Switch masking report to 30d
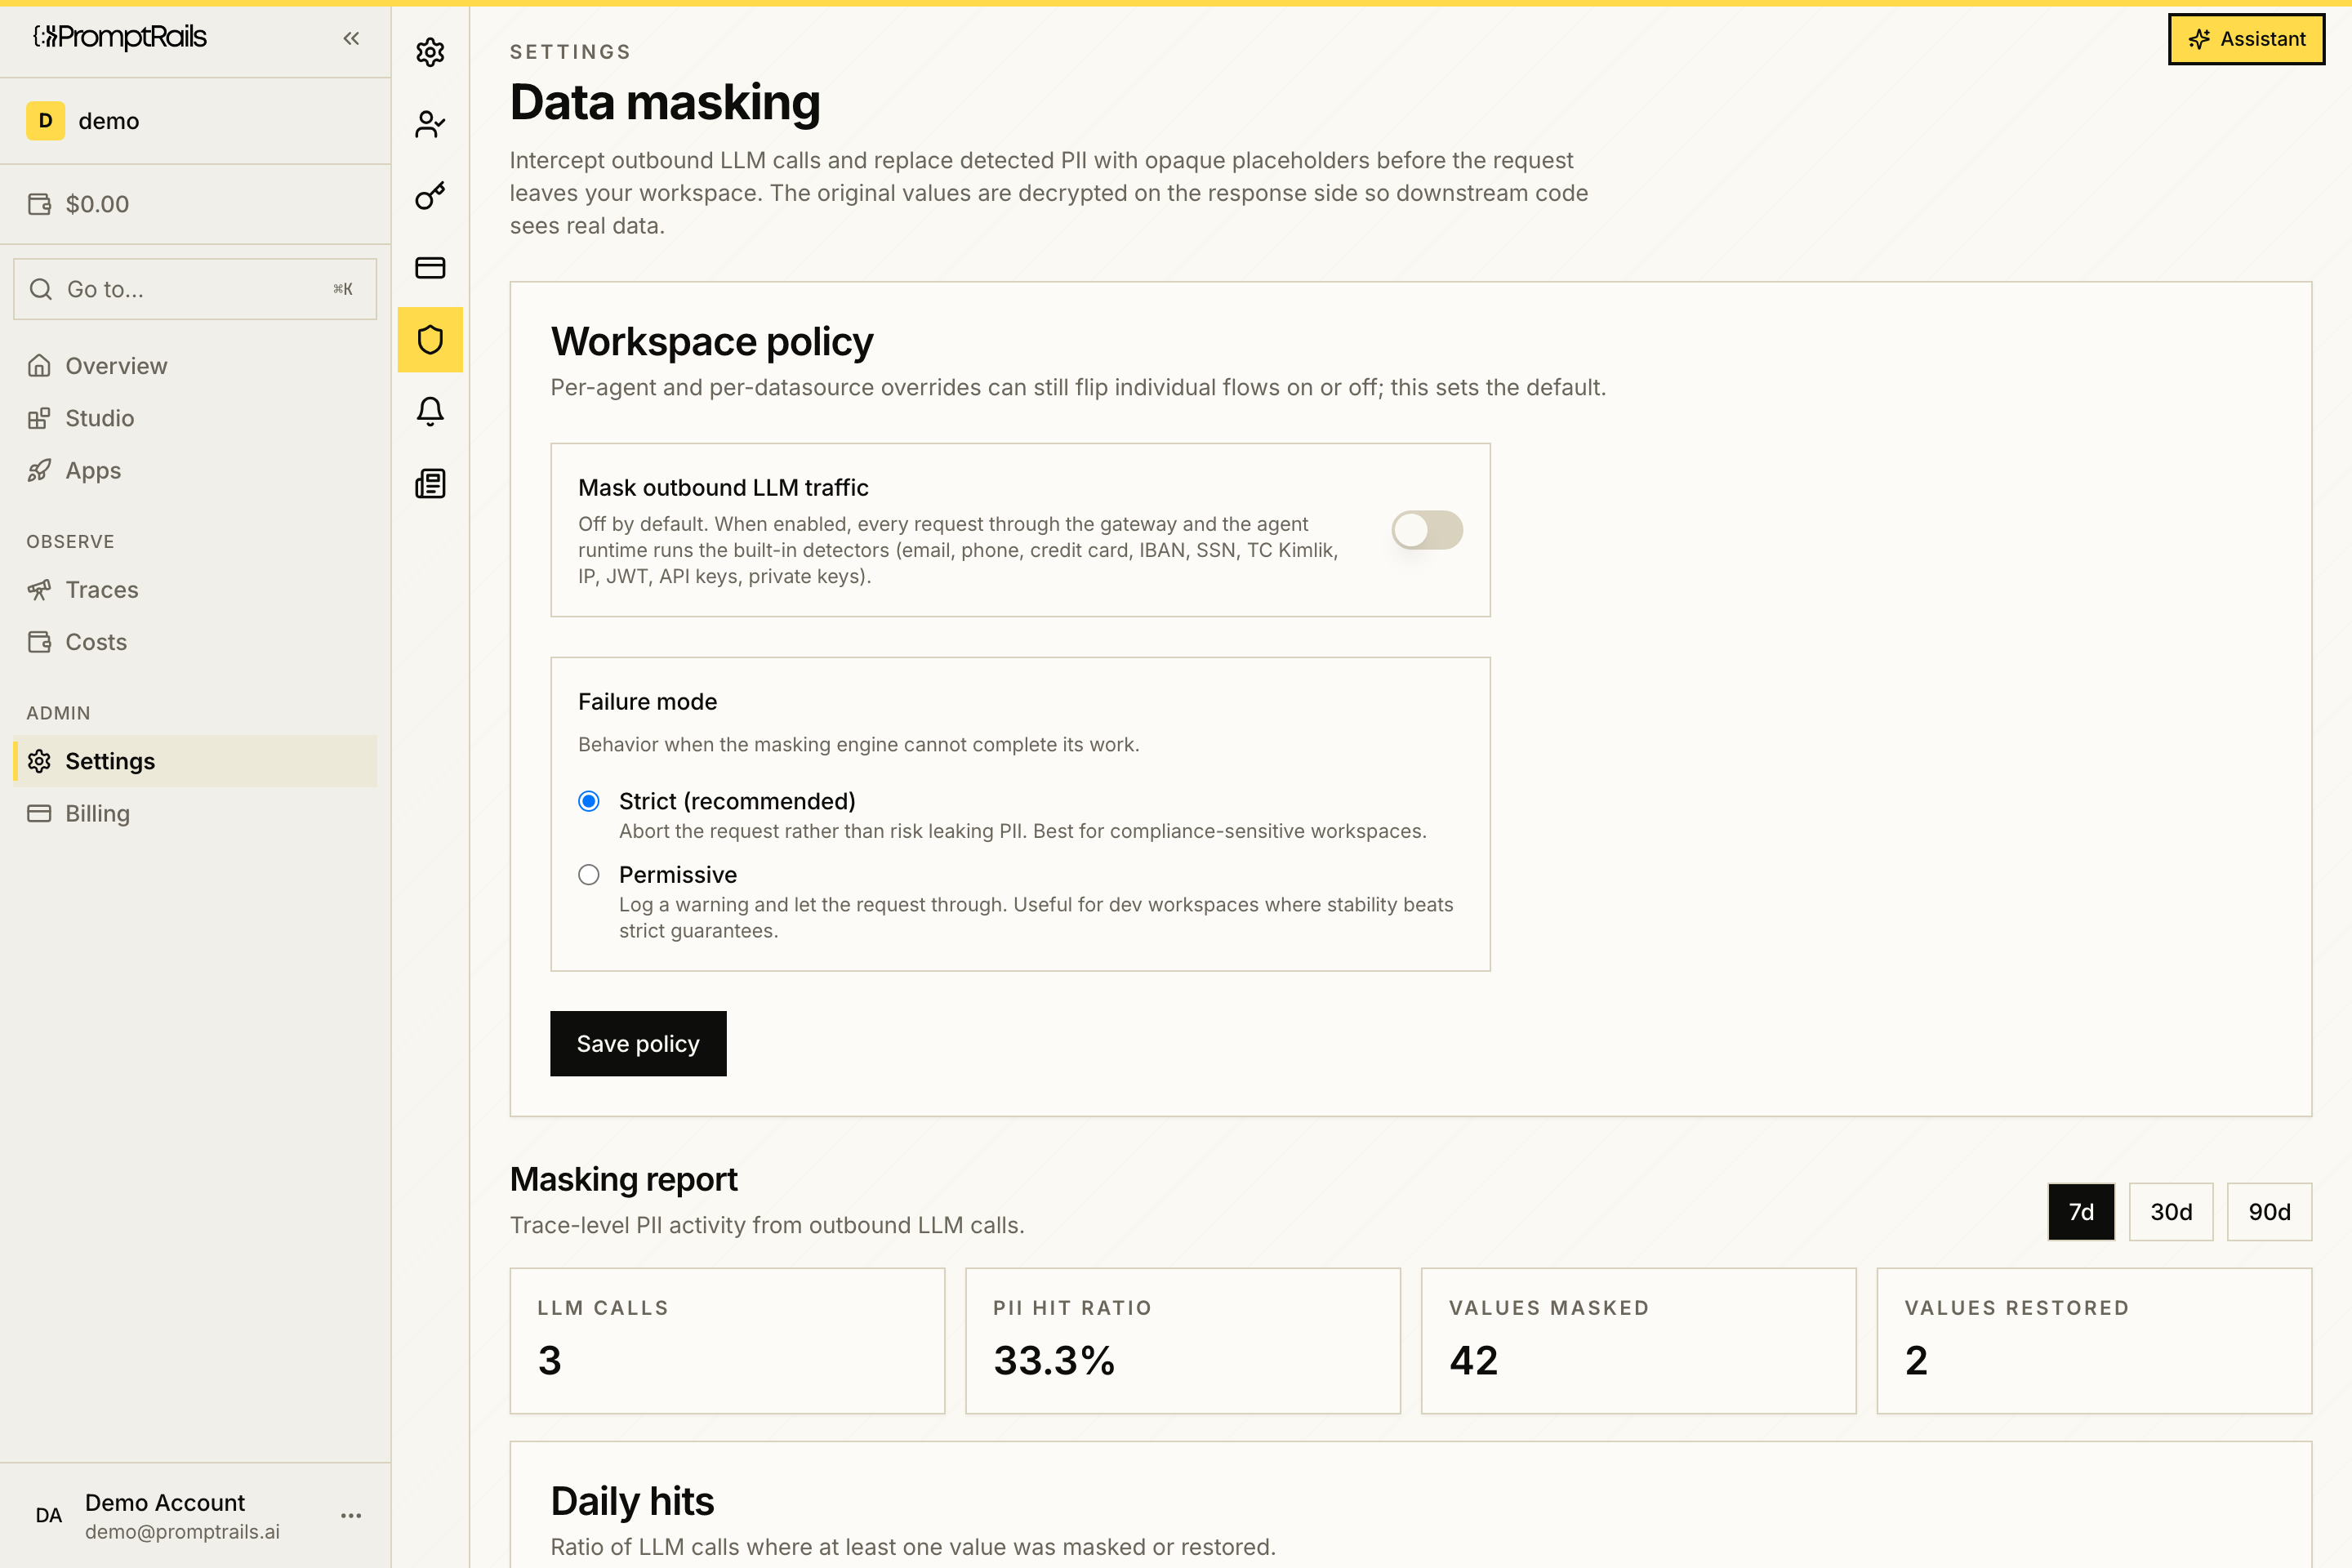Image resolution: width=2352 pixels, height=1568 pixels. (2171, 1212)
